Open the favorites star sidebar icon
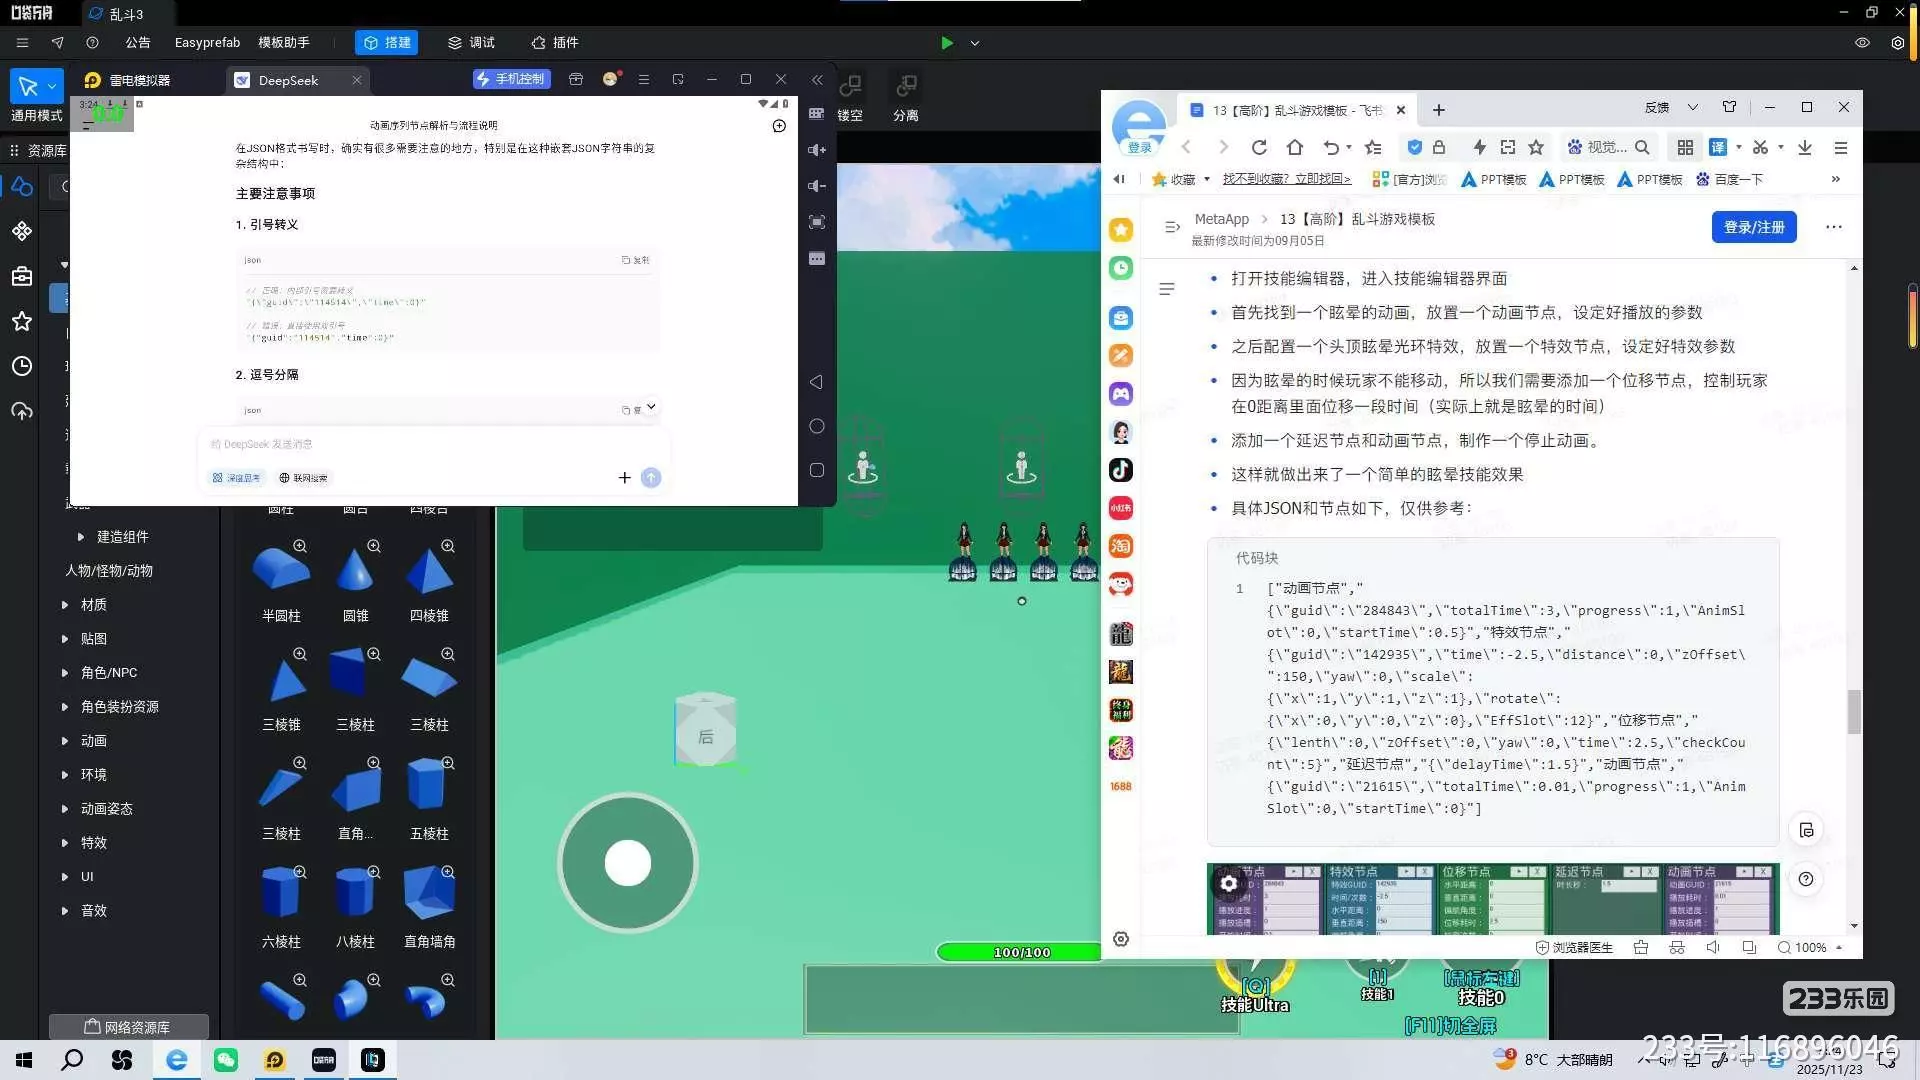Screen dimensions: 1920x1080 point(22,321)
